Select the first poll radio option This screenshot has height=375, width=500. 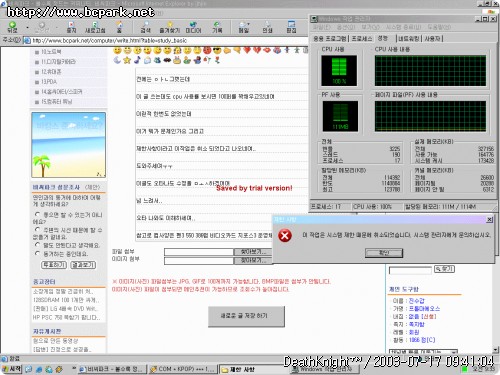tap(37, 214)
